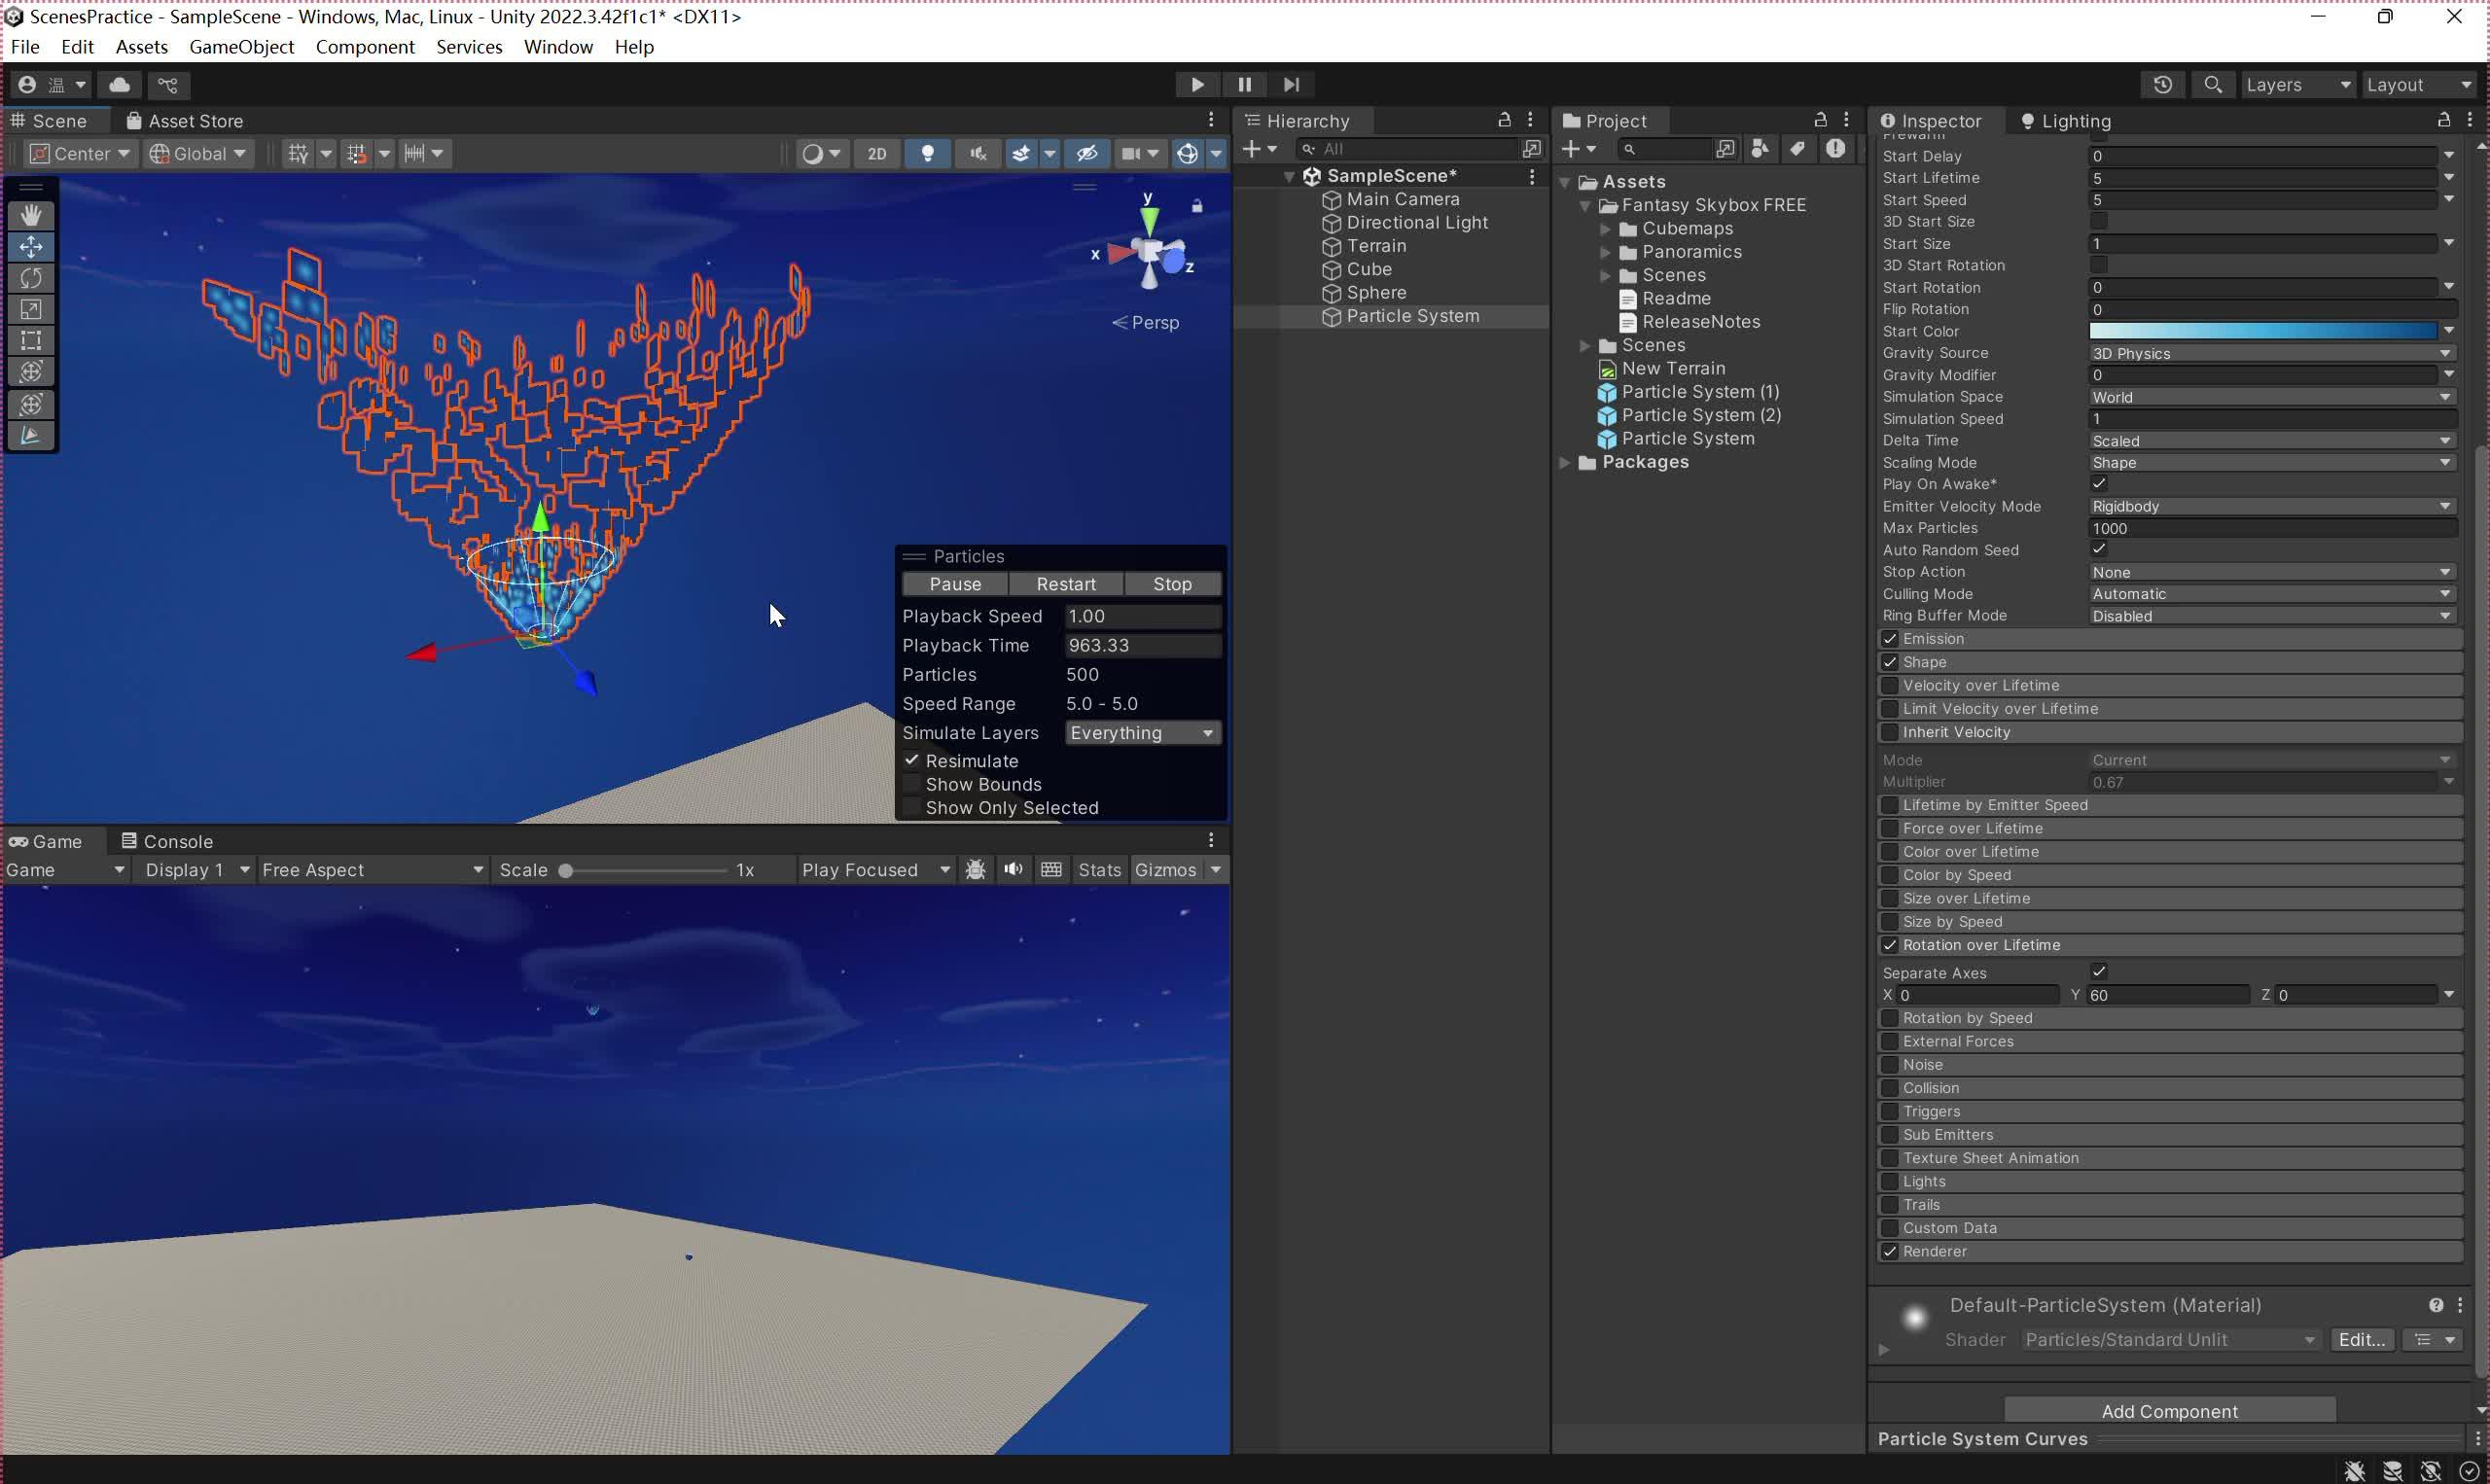Enable the Noise module checkbox
The width and height of the screenshot is (2490, 1484).
[x=1889, y=1065]
